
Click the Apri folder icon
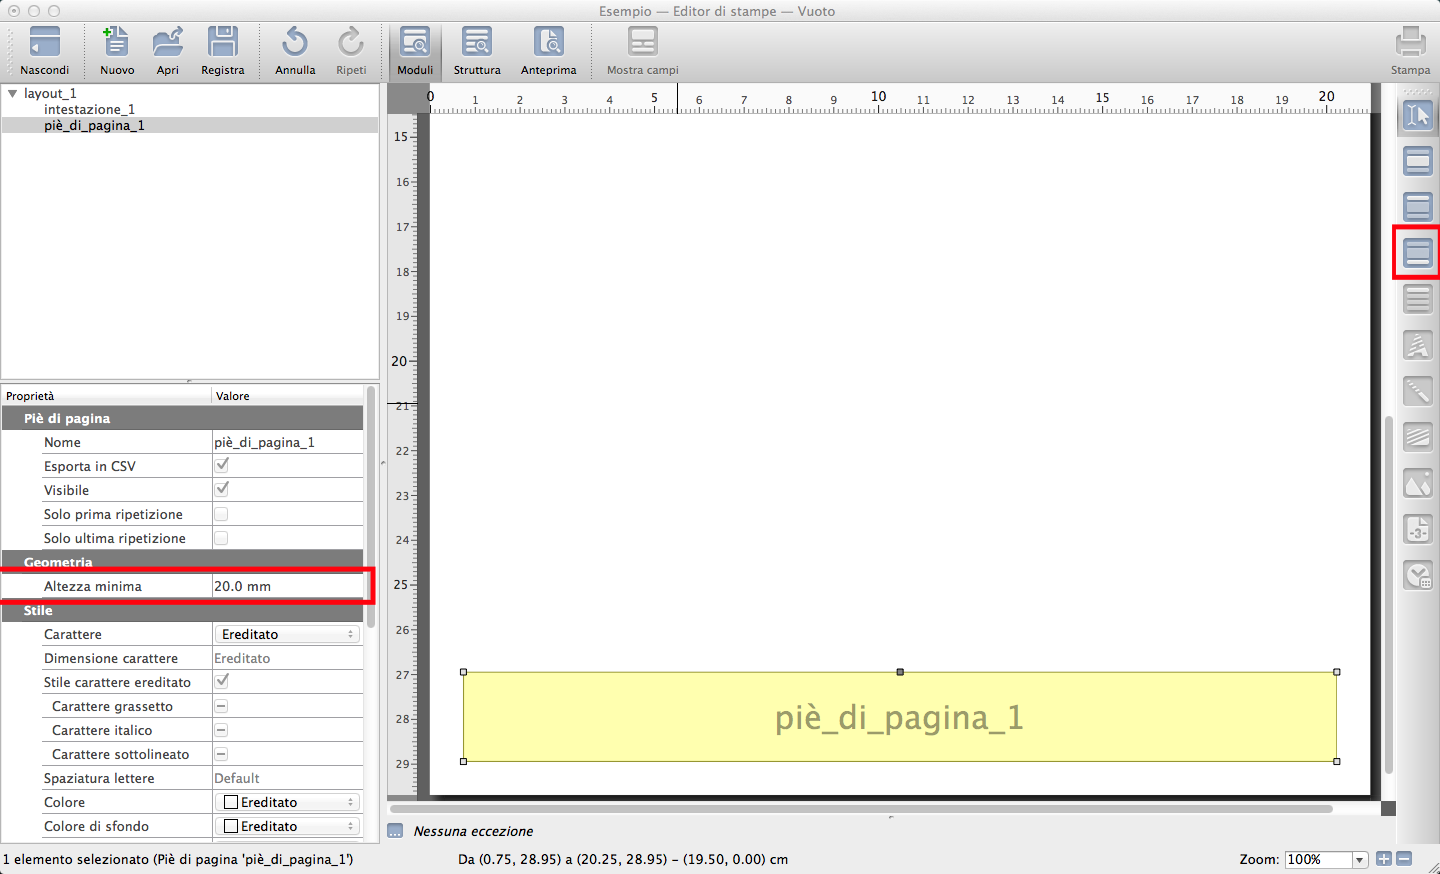click(x=167, y=43)
